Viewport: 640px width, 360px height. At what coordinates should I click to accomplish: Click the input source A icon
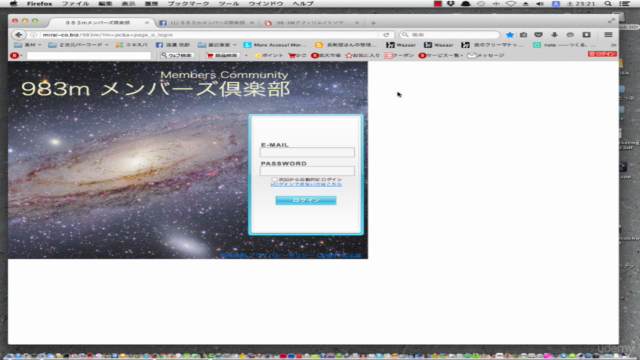click(556, 4)
